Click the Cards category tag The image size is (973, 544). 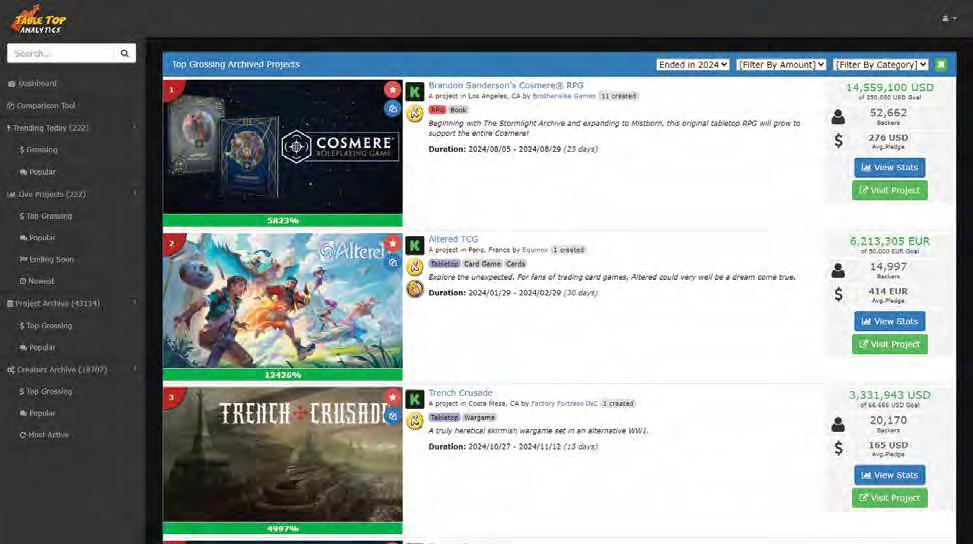[x=515, y=264]
